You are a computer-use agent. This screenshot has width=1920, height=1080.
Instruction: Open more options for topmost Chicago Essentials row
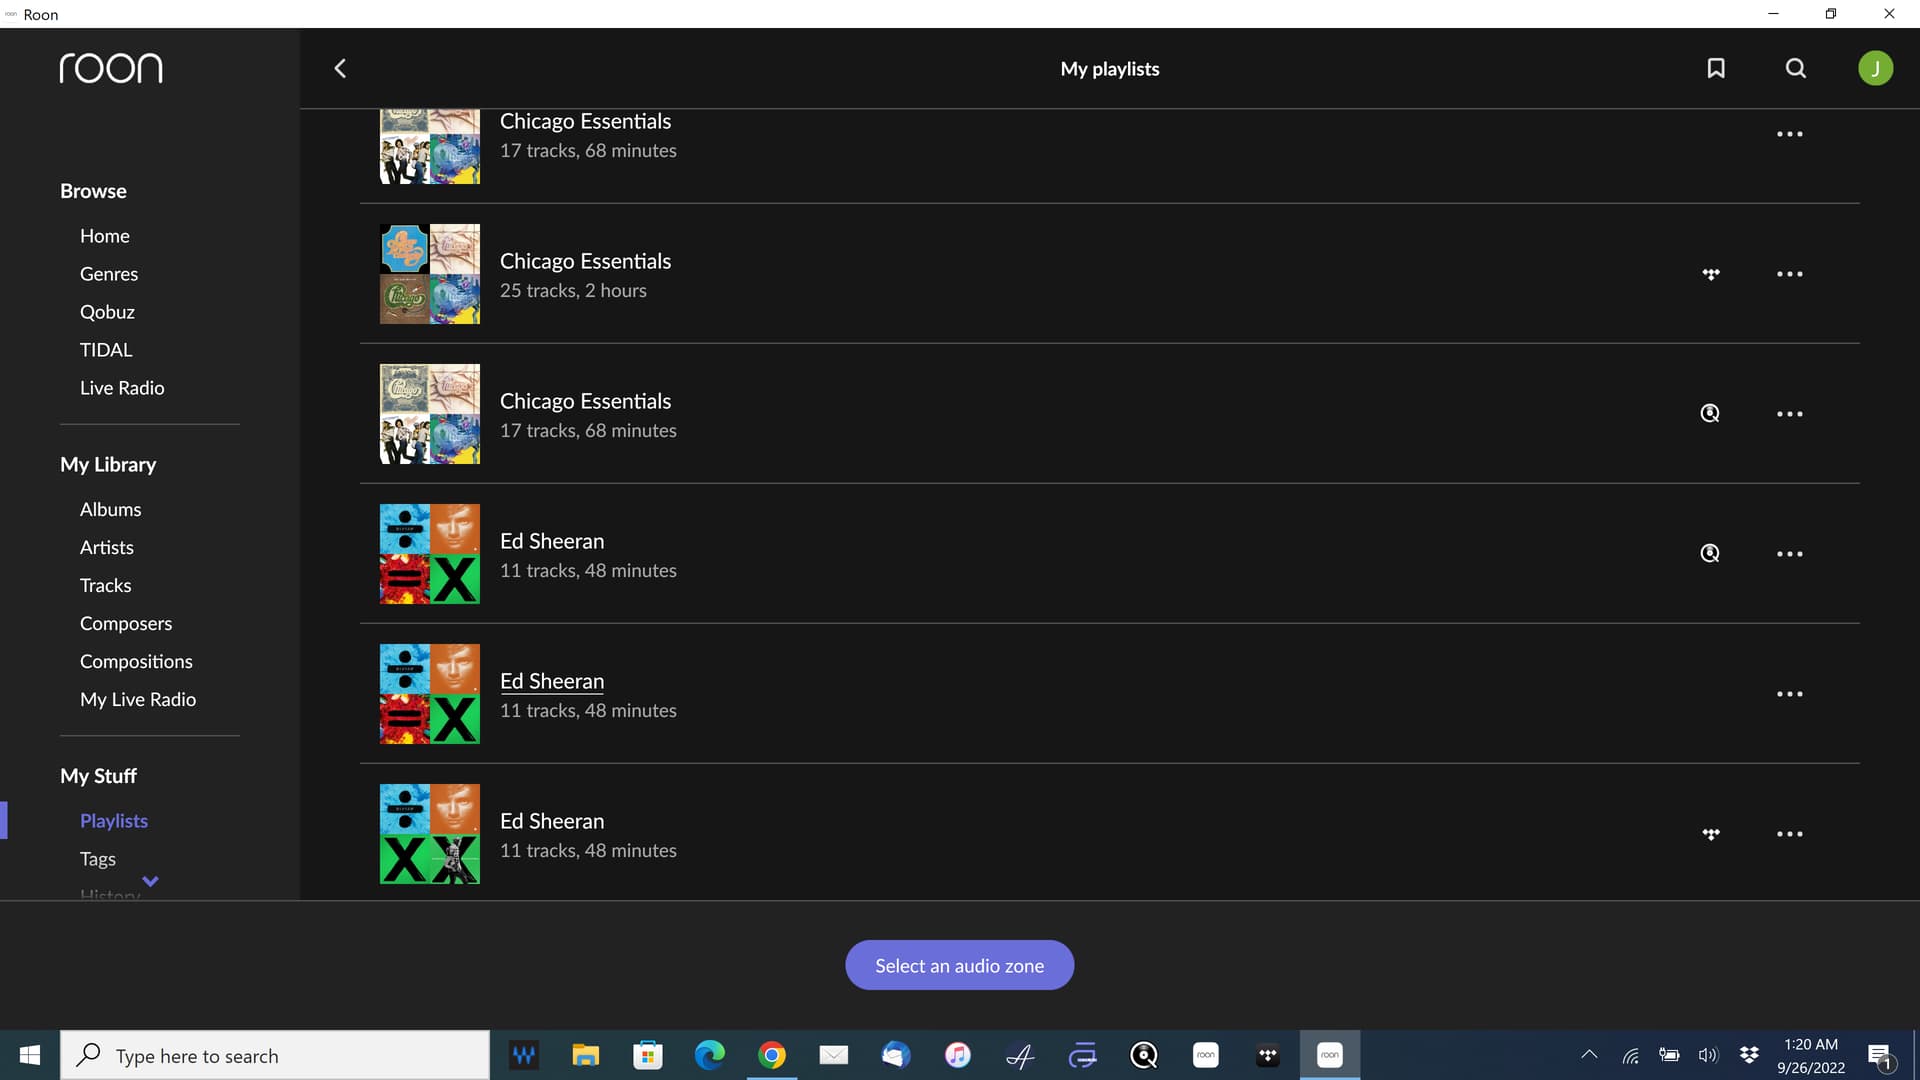coord(1790,134)
